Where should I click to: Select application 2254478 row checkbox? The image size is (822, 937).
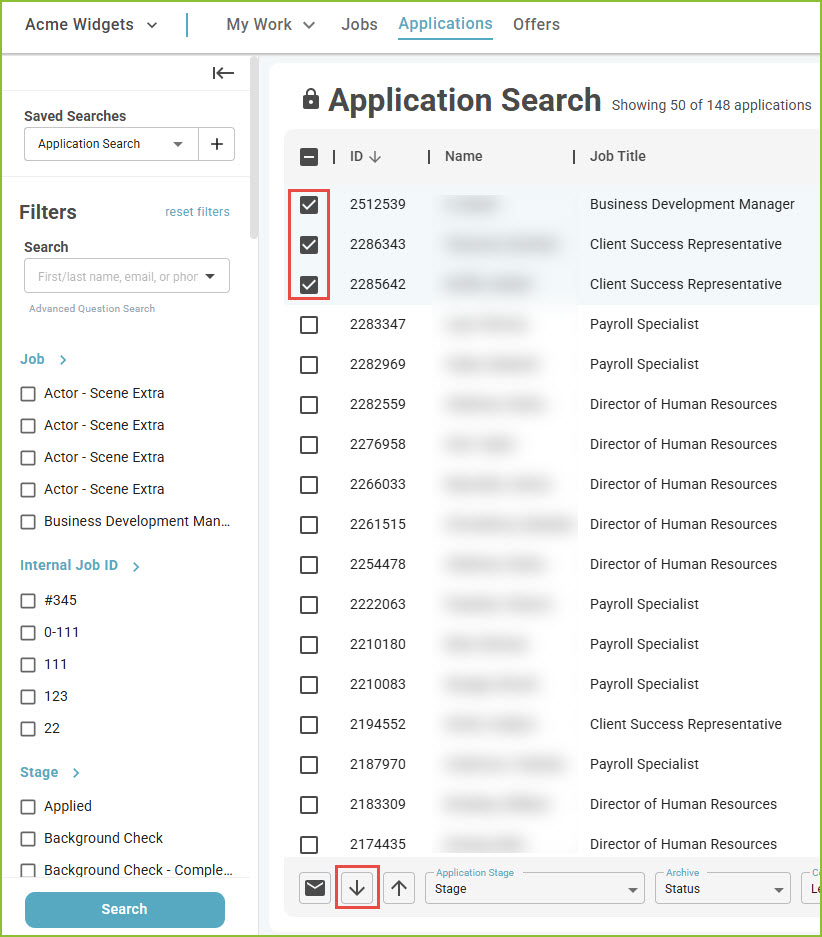pos(309,565)
